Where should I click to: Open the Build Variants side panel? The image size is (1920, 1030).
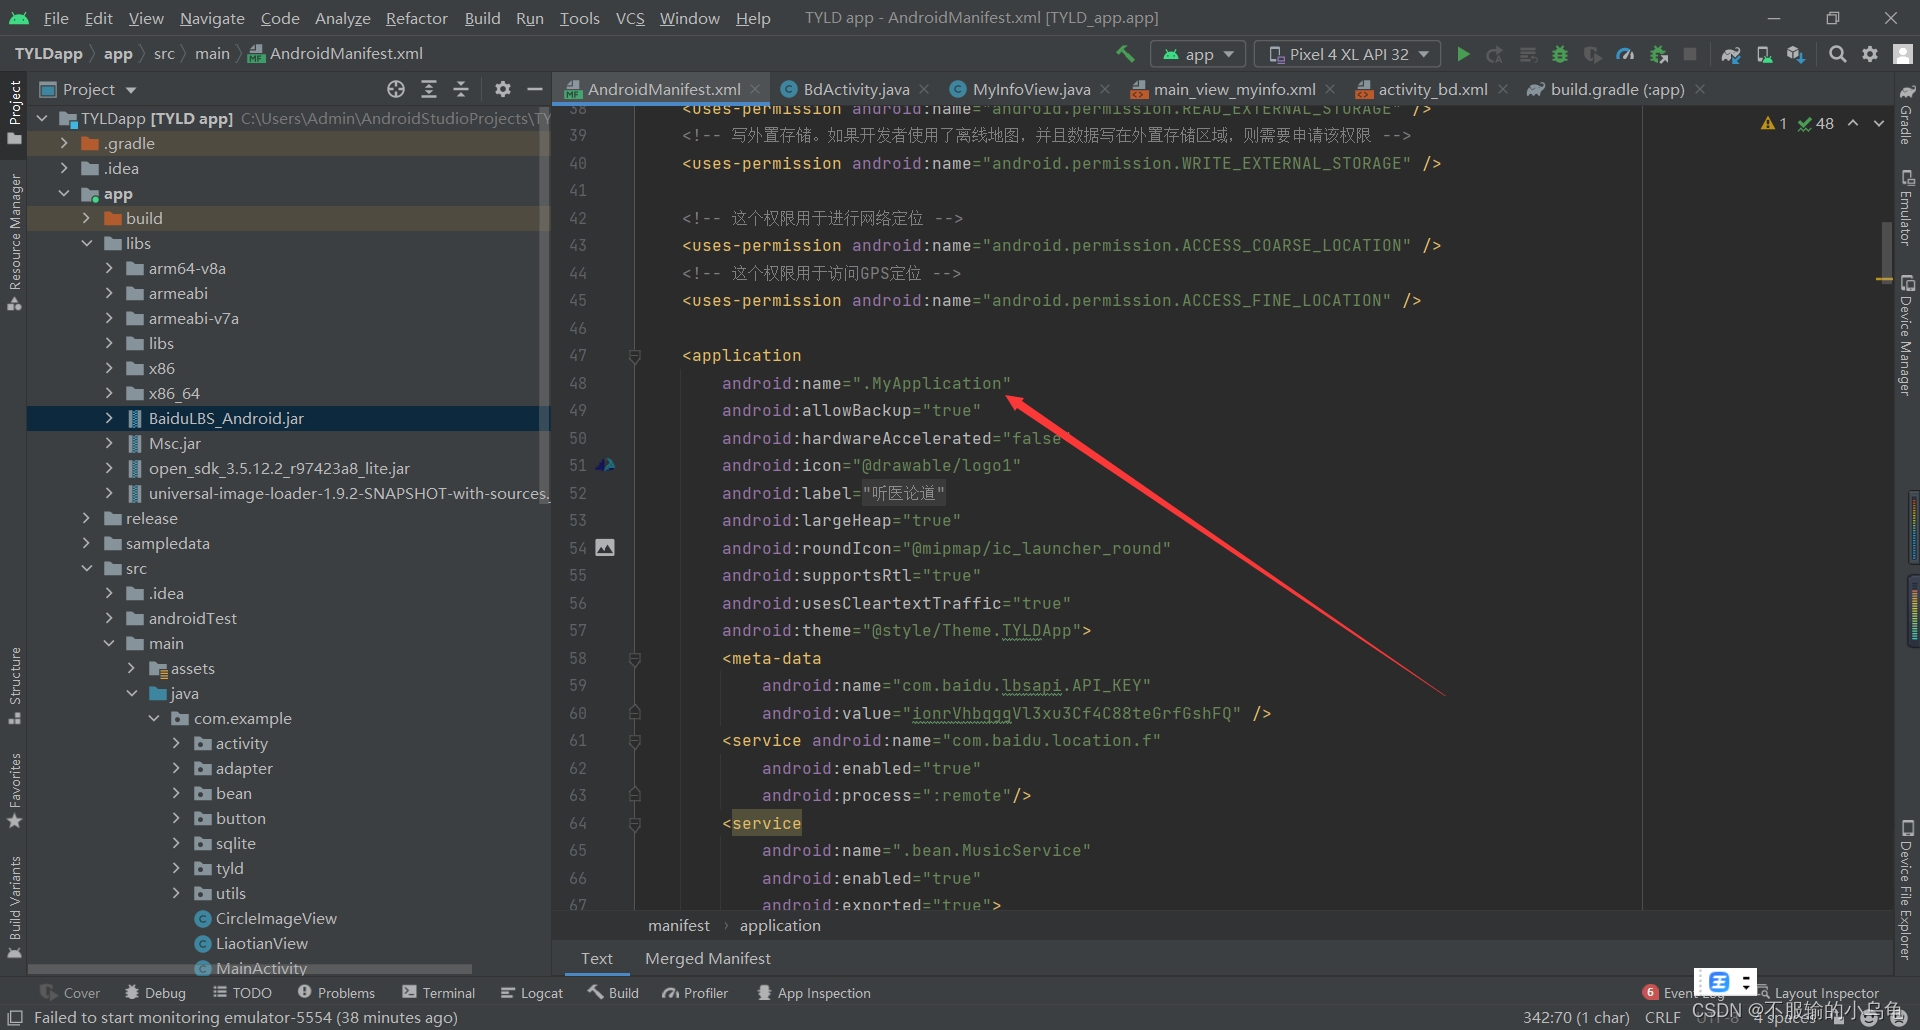click(x=14, y=907)
